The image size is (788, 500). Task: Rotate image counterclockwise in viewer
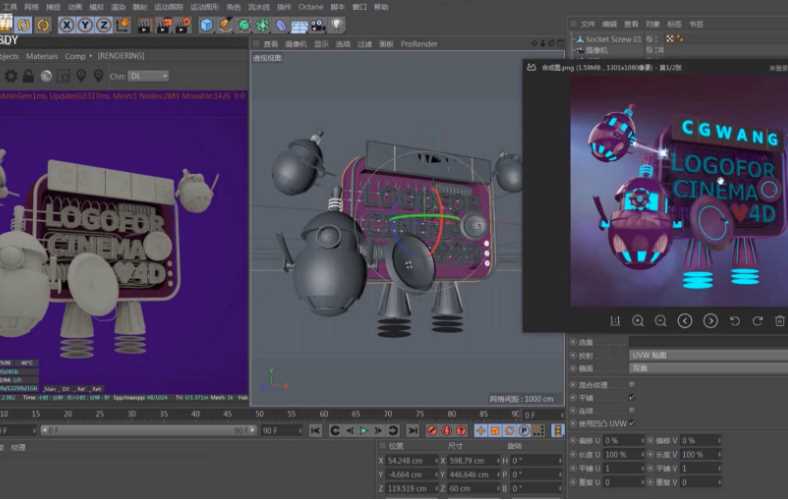pyautogui.click(x=734, y=321)
